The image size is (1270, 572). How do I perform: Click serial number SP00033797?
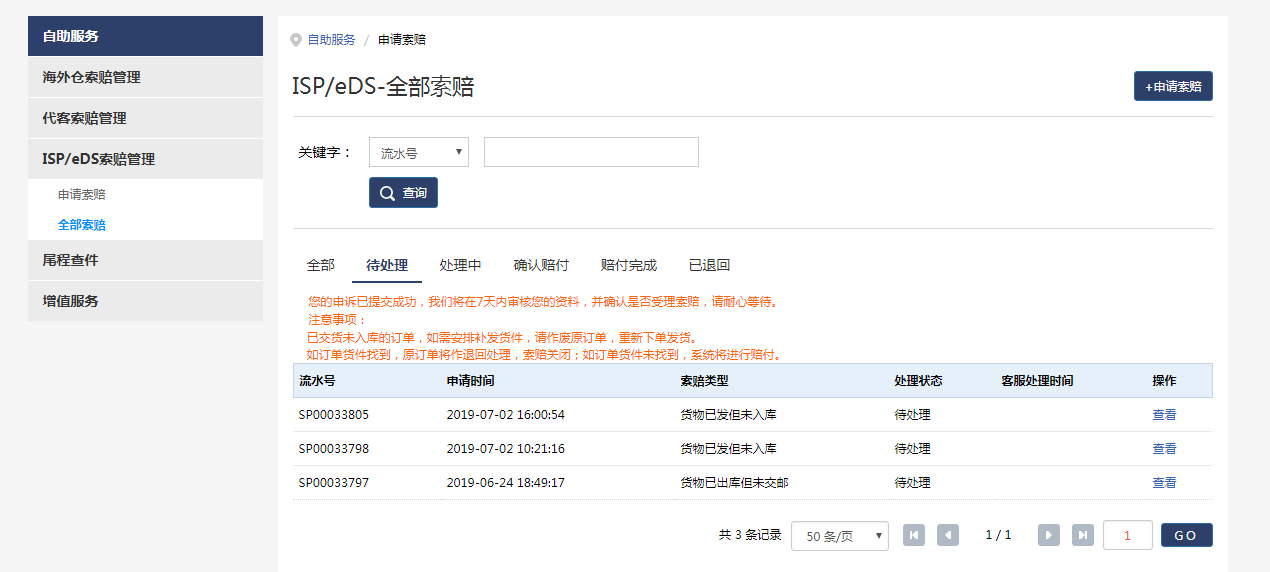[334, 483]
